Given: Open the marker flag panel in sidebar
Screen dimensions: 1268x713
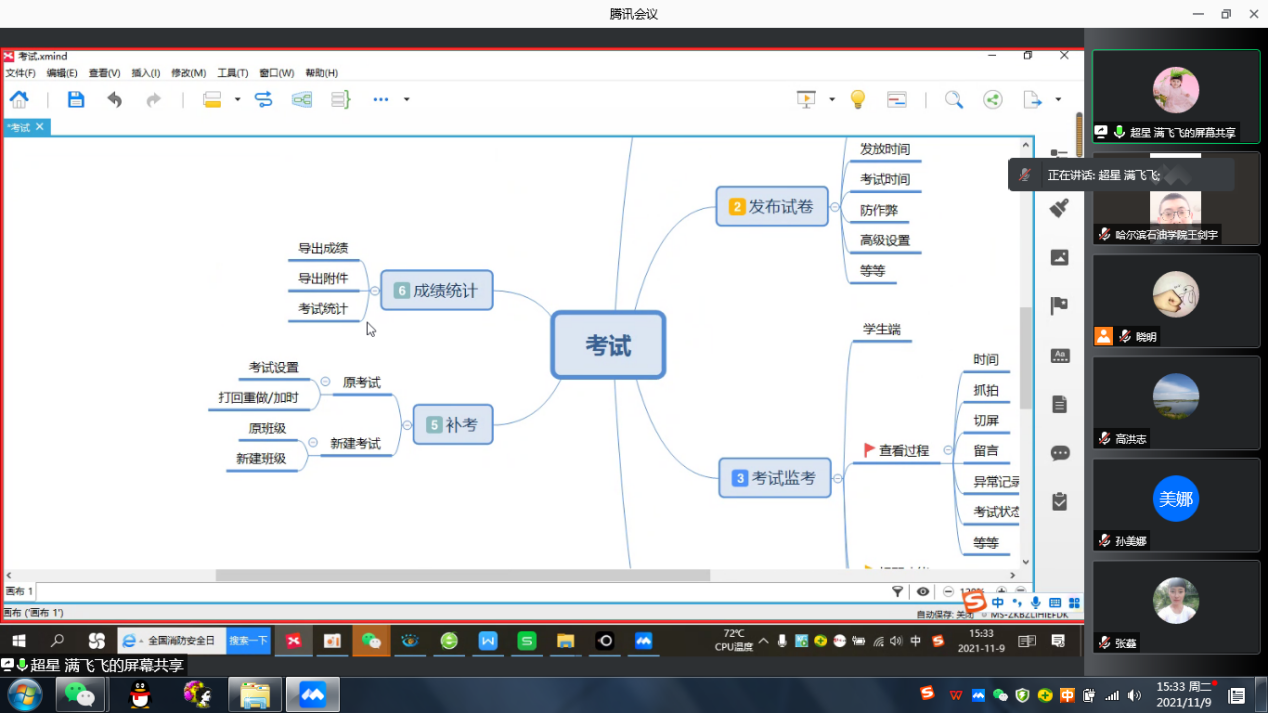Looking at the screenshot, I should 1059,306.
